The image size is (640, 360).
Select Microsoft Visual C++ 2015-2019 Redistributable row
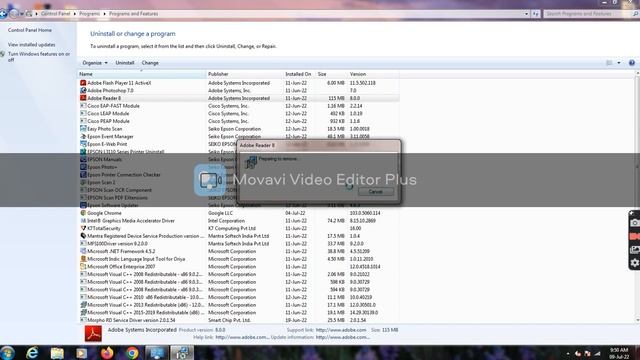pos(238,313)
